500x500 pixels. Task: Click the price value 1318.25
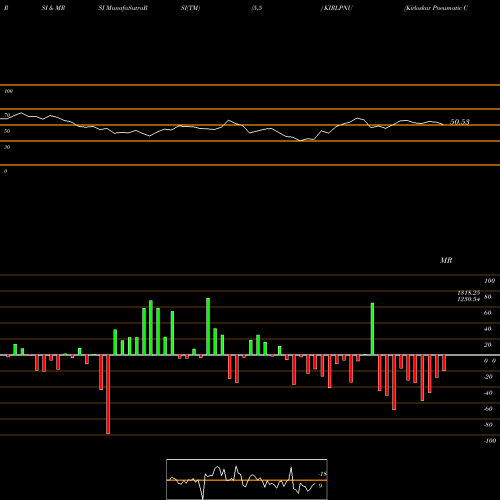pos(469,293)
